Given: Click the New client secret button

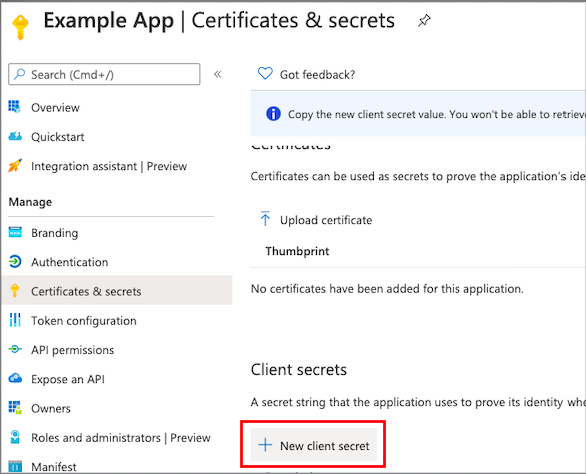Looking at the screenshot, I should pyautogui.click(x=313, y=445).
